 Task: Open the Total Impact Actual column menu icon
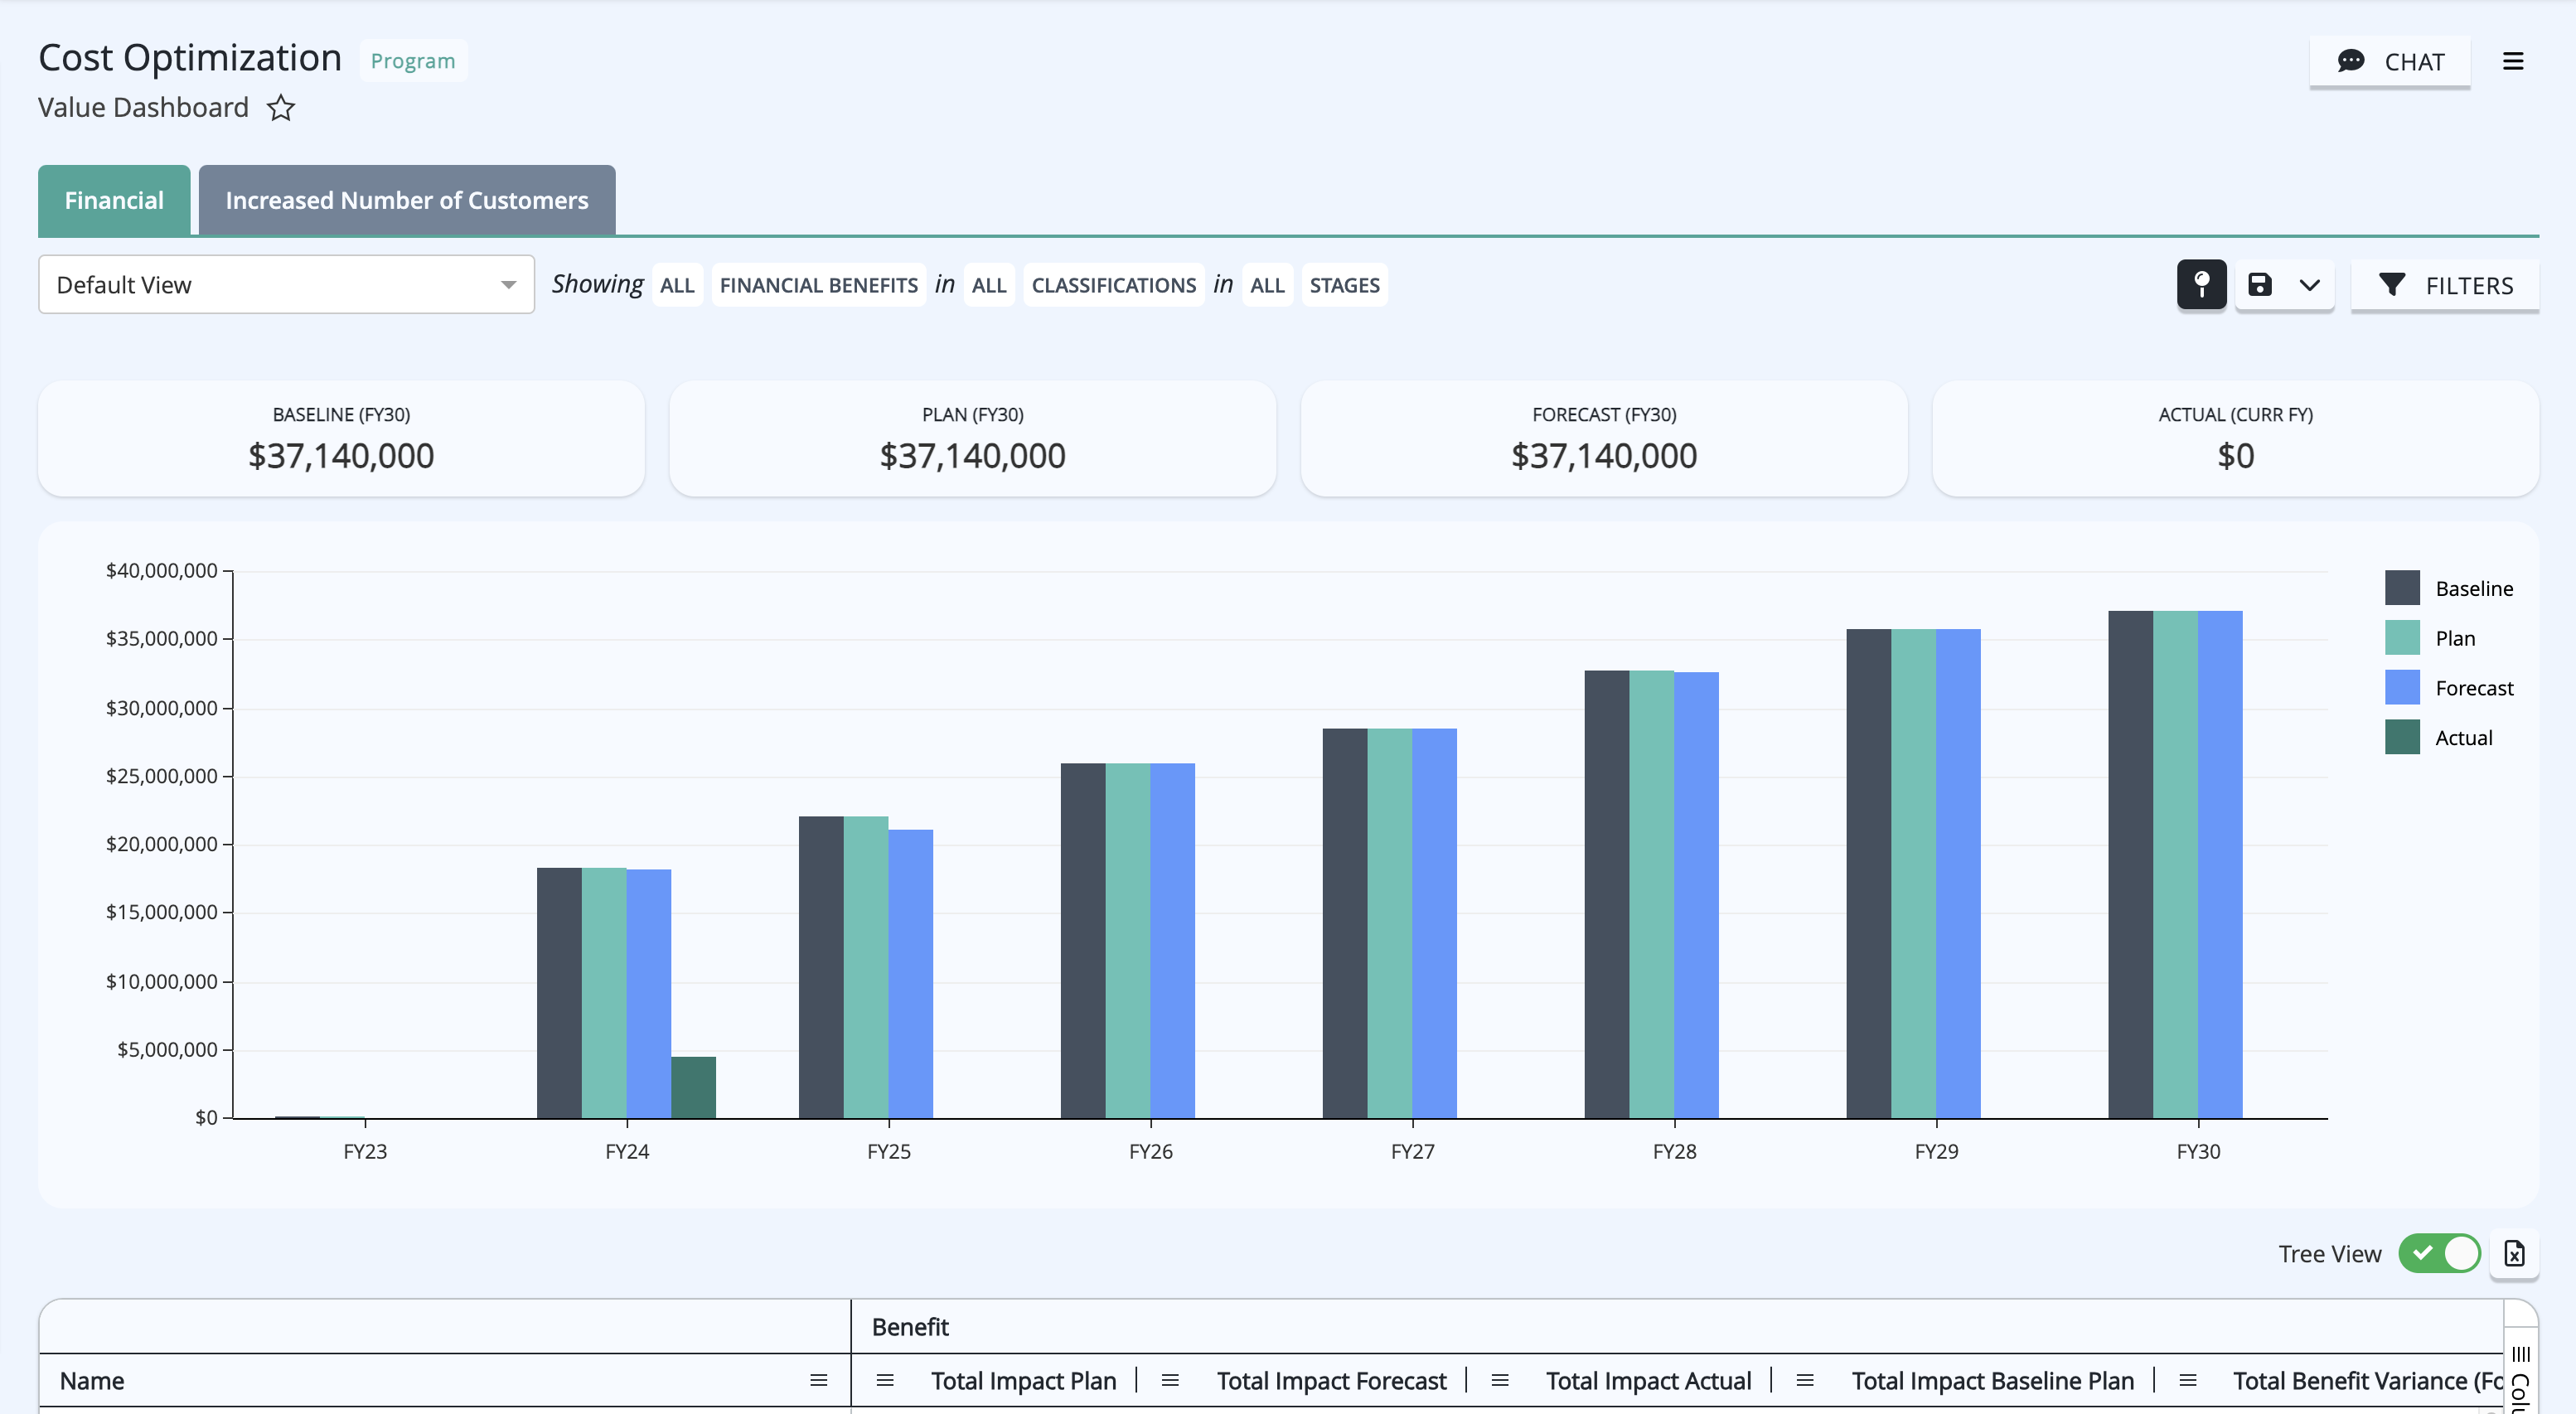1499,1381
